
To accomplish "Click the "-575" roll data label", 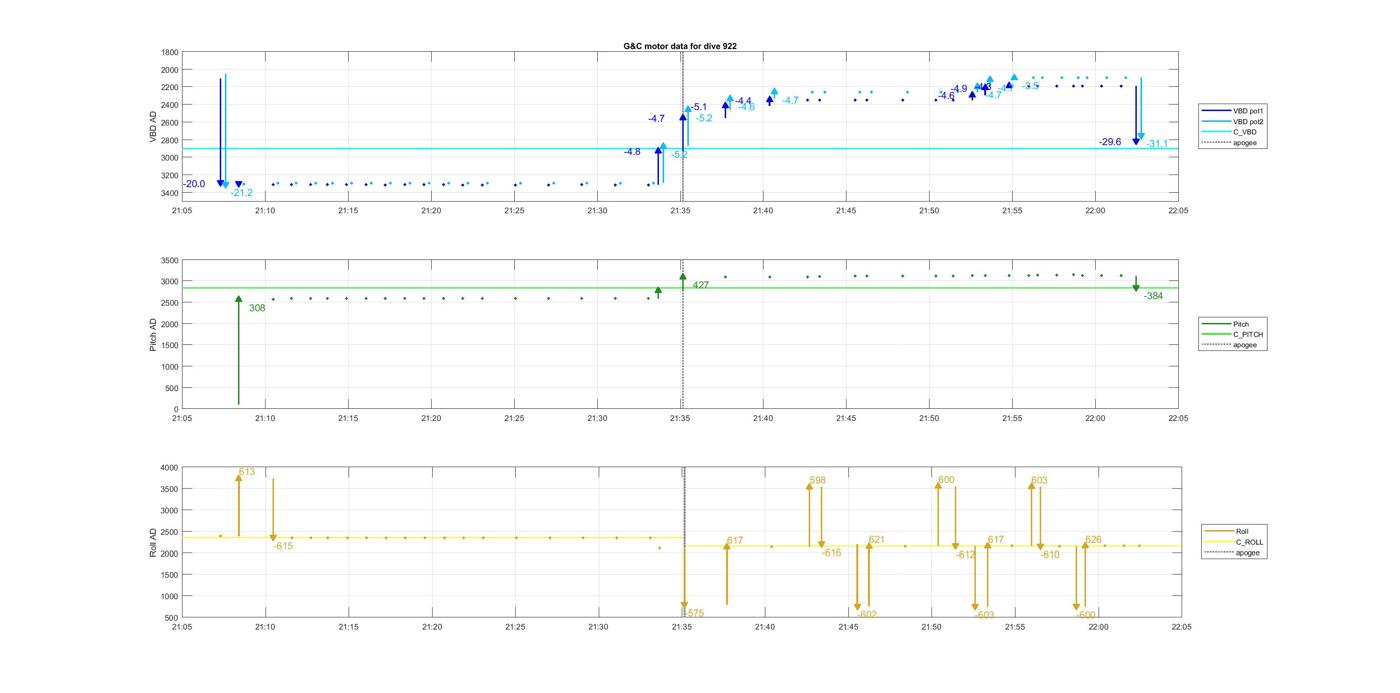I will 694,613.
